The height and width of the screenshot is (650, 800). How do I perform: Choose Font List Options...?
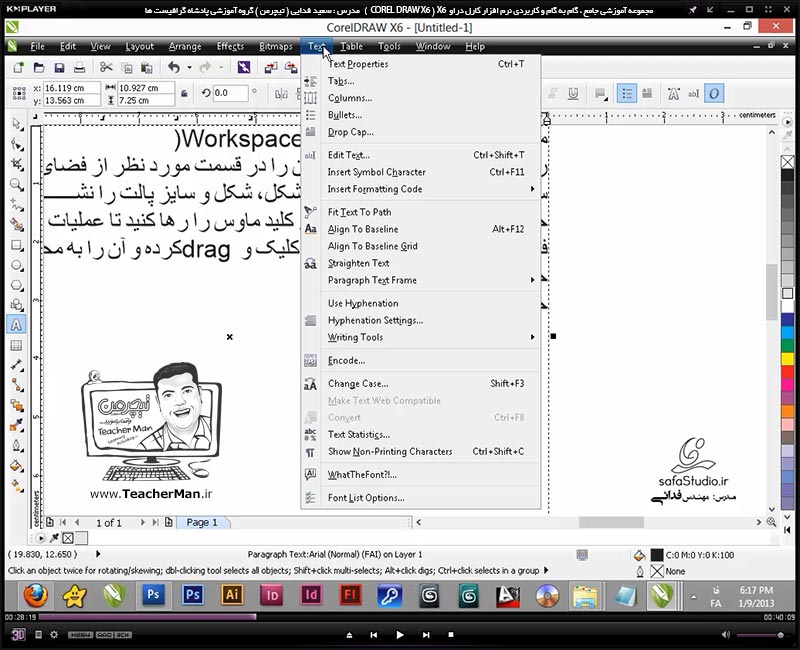click(x=421, y=498)
